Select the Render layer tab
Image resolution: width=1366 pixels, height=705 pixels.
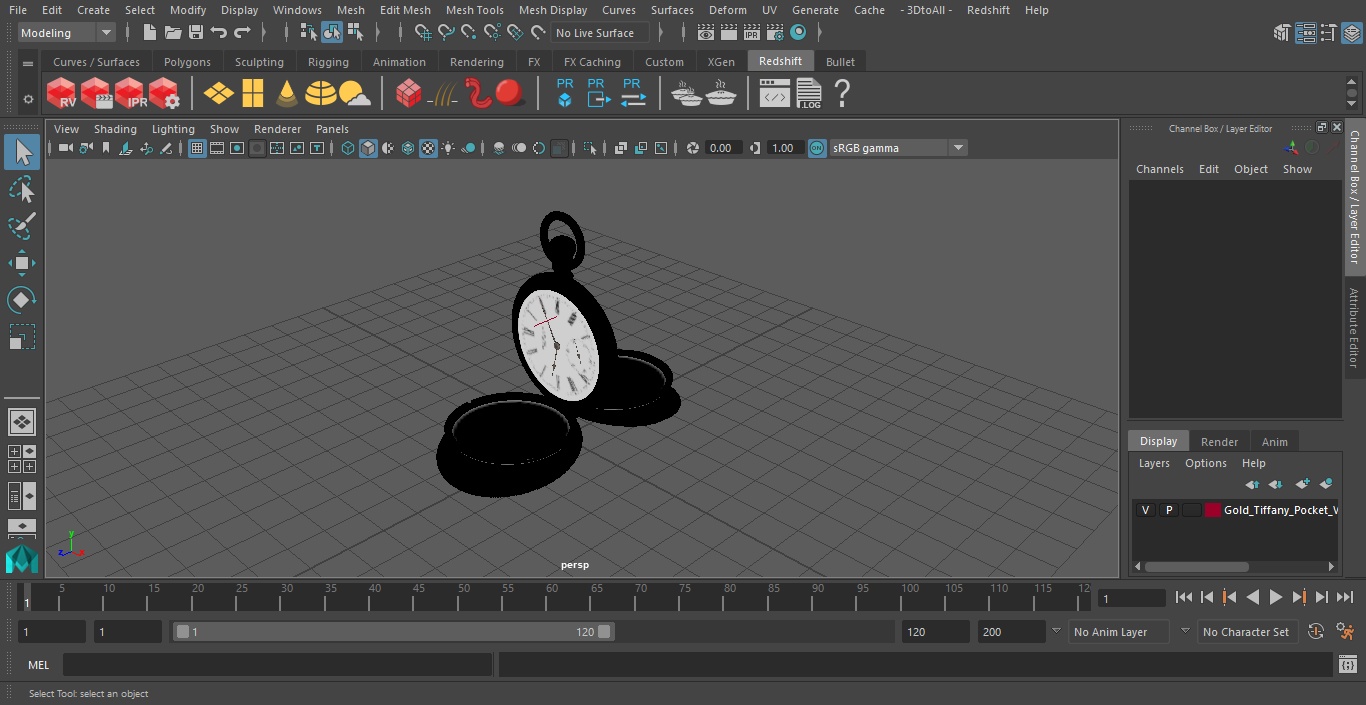click(1219, 442)
